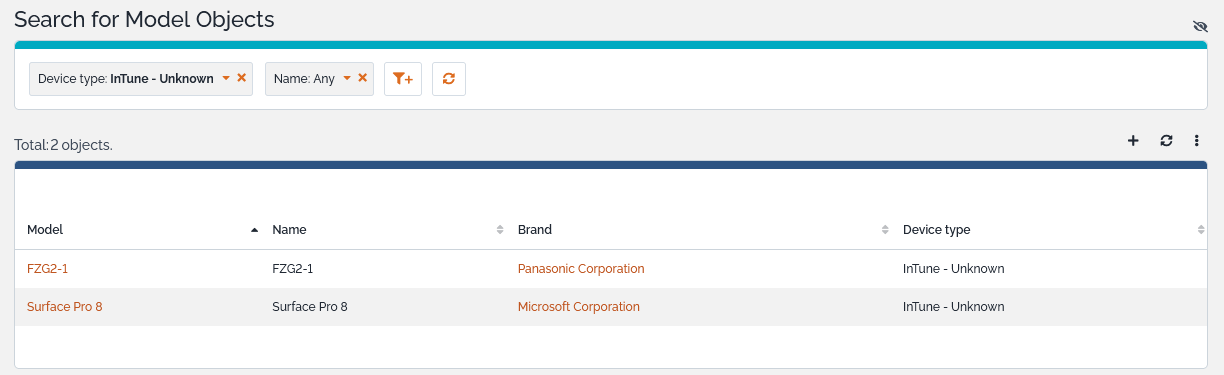This screenshot has height=375, width=1224.
Task: Remove the Name filter
Action: tap(362, 78)
